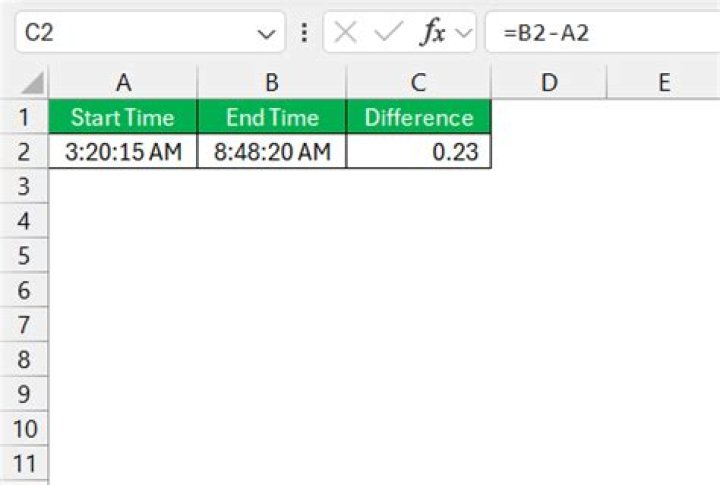Expand the dropdown arrow beside fx
720x485 pixels.
click(463, 33)
